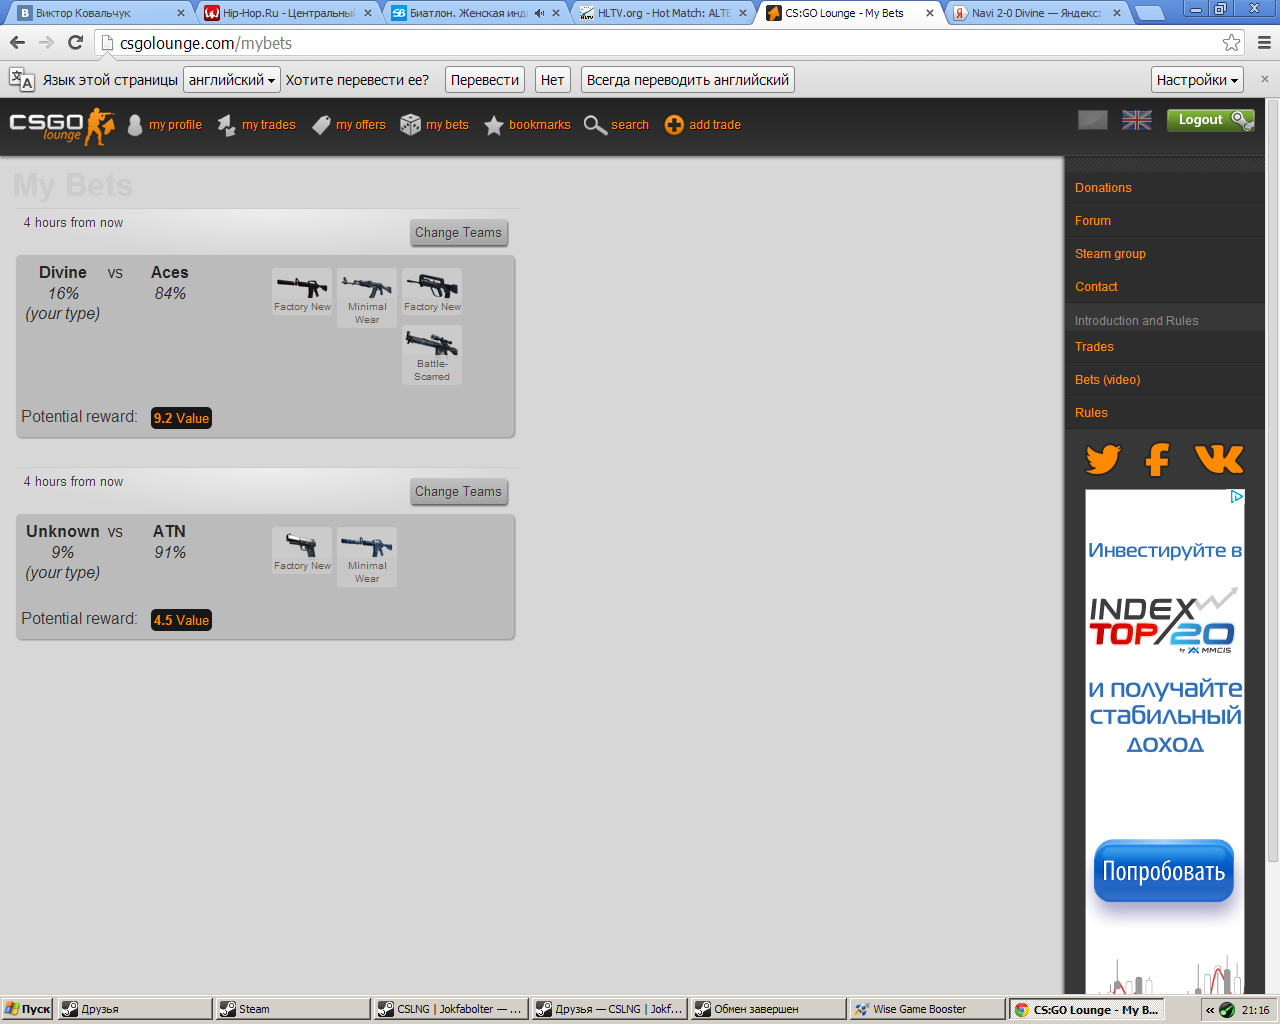The image size is (1280, 1024).
Task: Select the UK flag language icon
Action: coord(1137,120)
